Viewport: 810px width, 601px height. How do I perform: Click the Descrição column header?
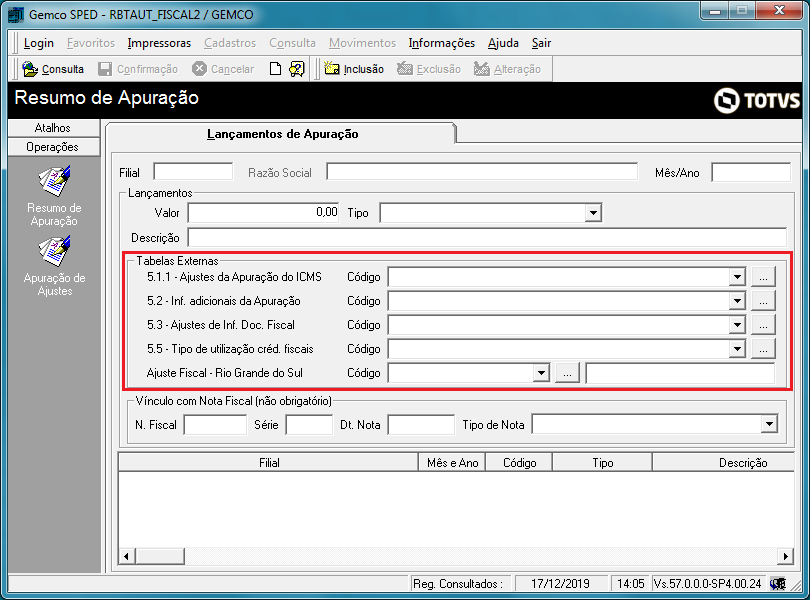point(723,463)
